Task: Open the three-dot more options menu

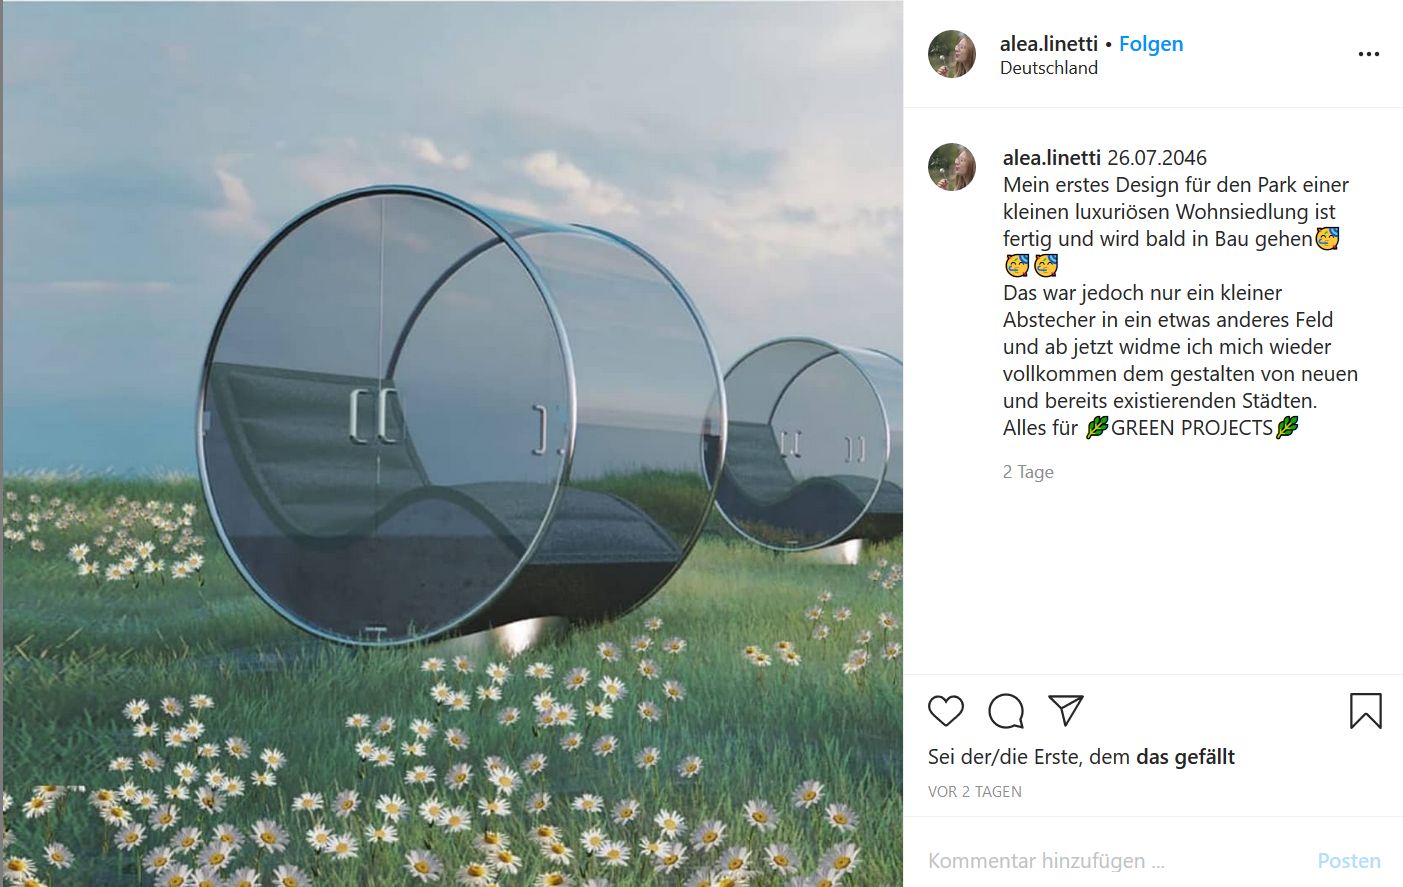Action: tap(1368, 54)
